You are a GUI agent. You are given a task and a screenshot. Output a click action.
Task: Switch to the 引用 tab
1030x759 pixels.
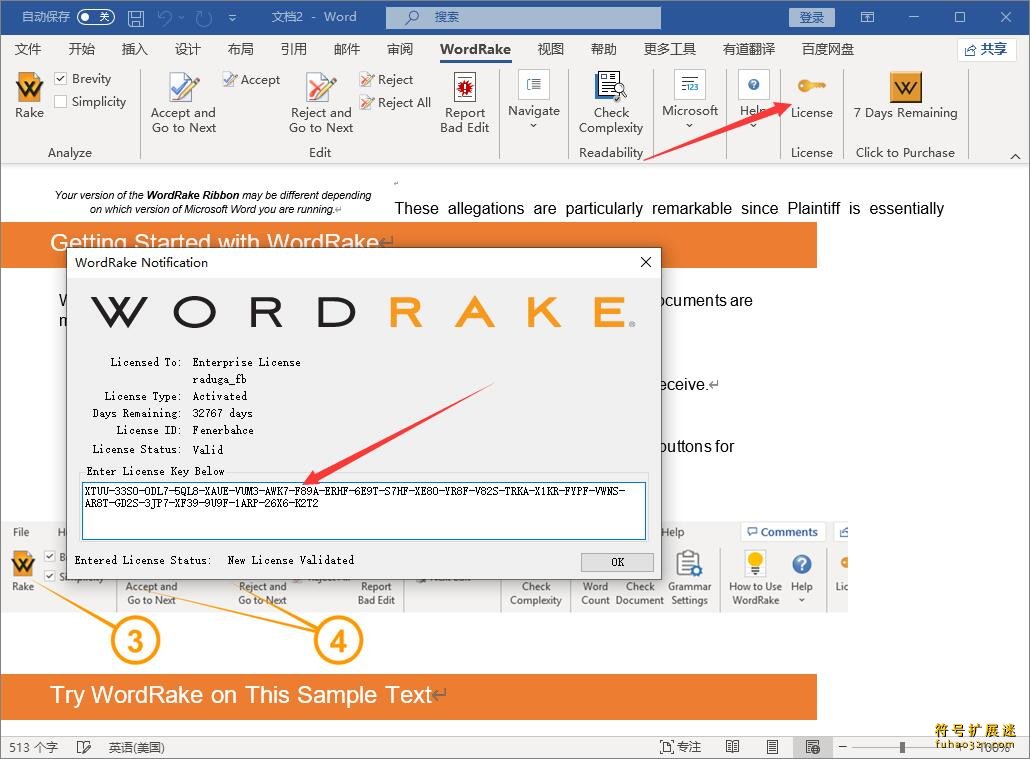pyautogui.click(x=294, y=49)
